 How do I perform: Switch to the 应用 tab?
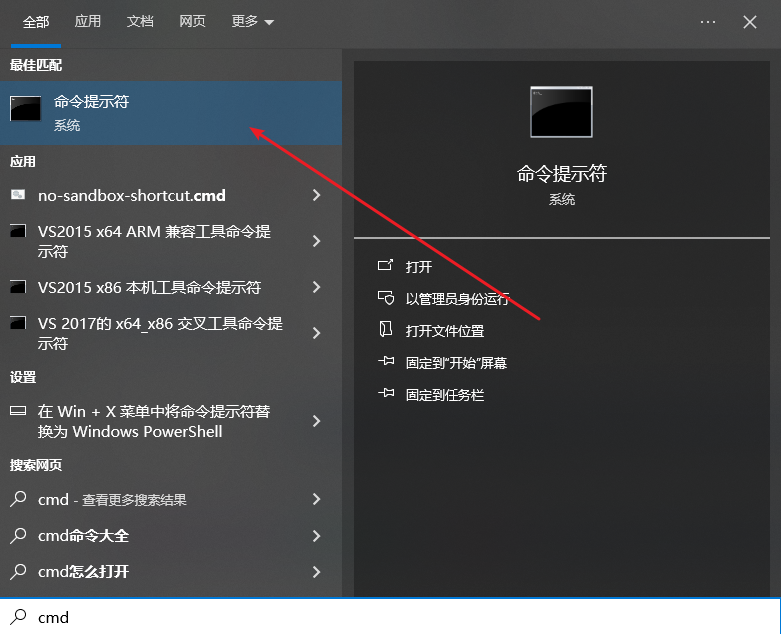click(88, 21)
